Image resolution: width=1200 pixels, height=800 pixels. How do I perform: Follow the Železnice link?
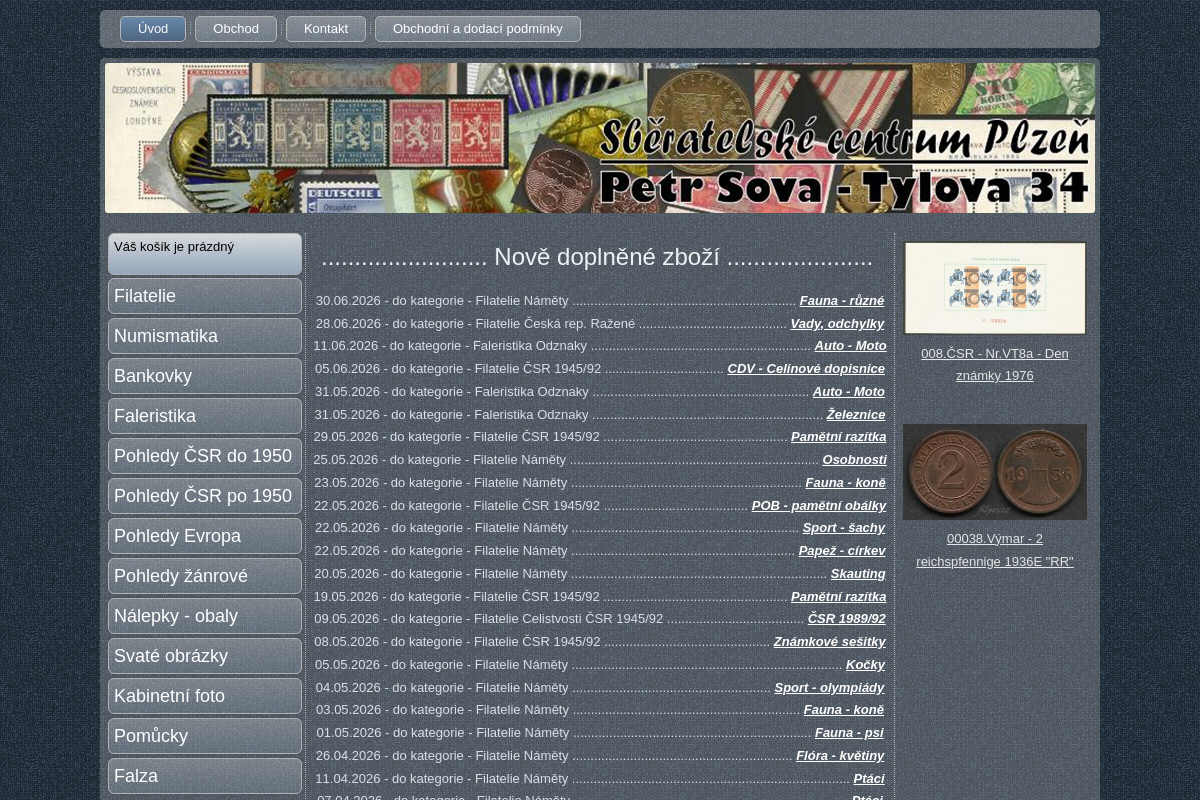tap(856, 415)
